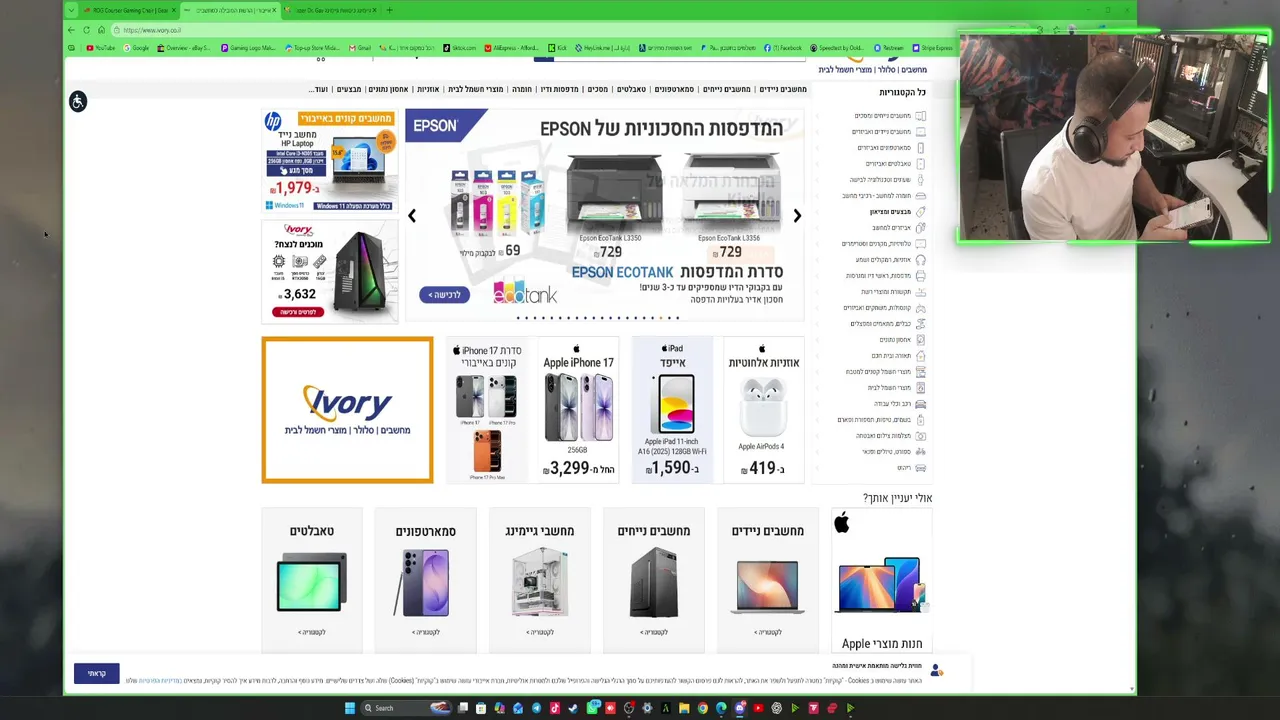The width and height of the screenshot is (1280, 720).
Task: Open the 'לקטגוריה' link under מחשבי גיימינג
Action: pos(540,632)
